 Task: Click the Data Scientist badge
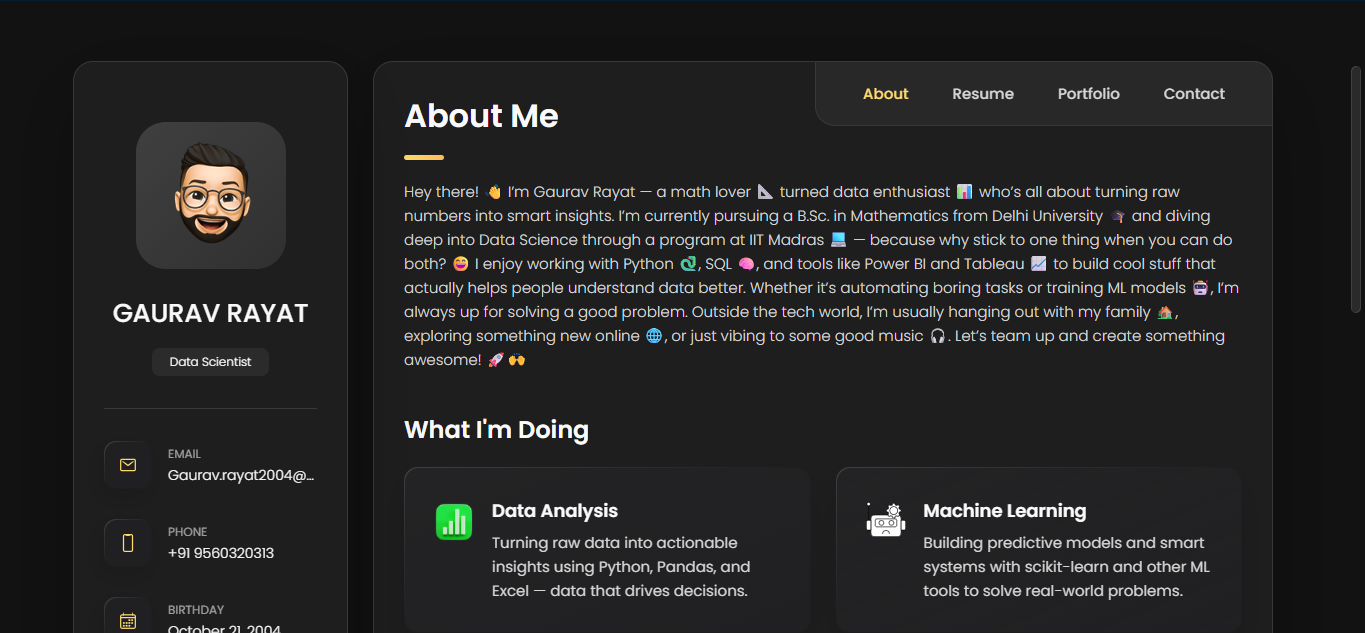[210, 362]
